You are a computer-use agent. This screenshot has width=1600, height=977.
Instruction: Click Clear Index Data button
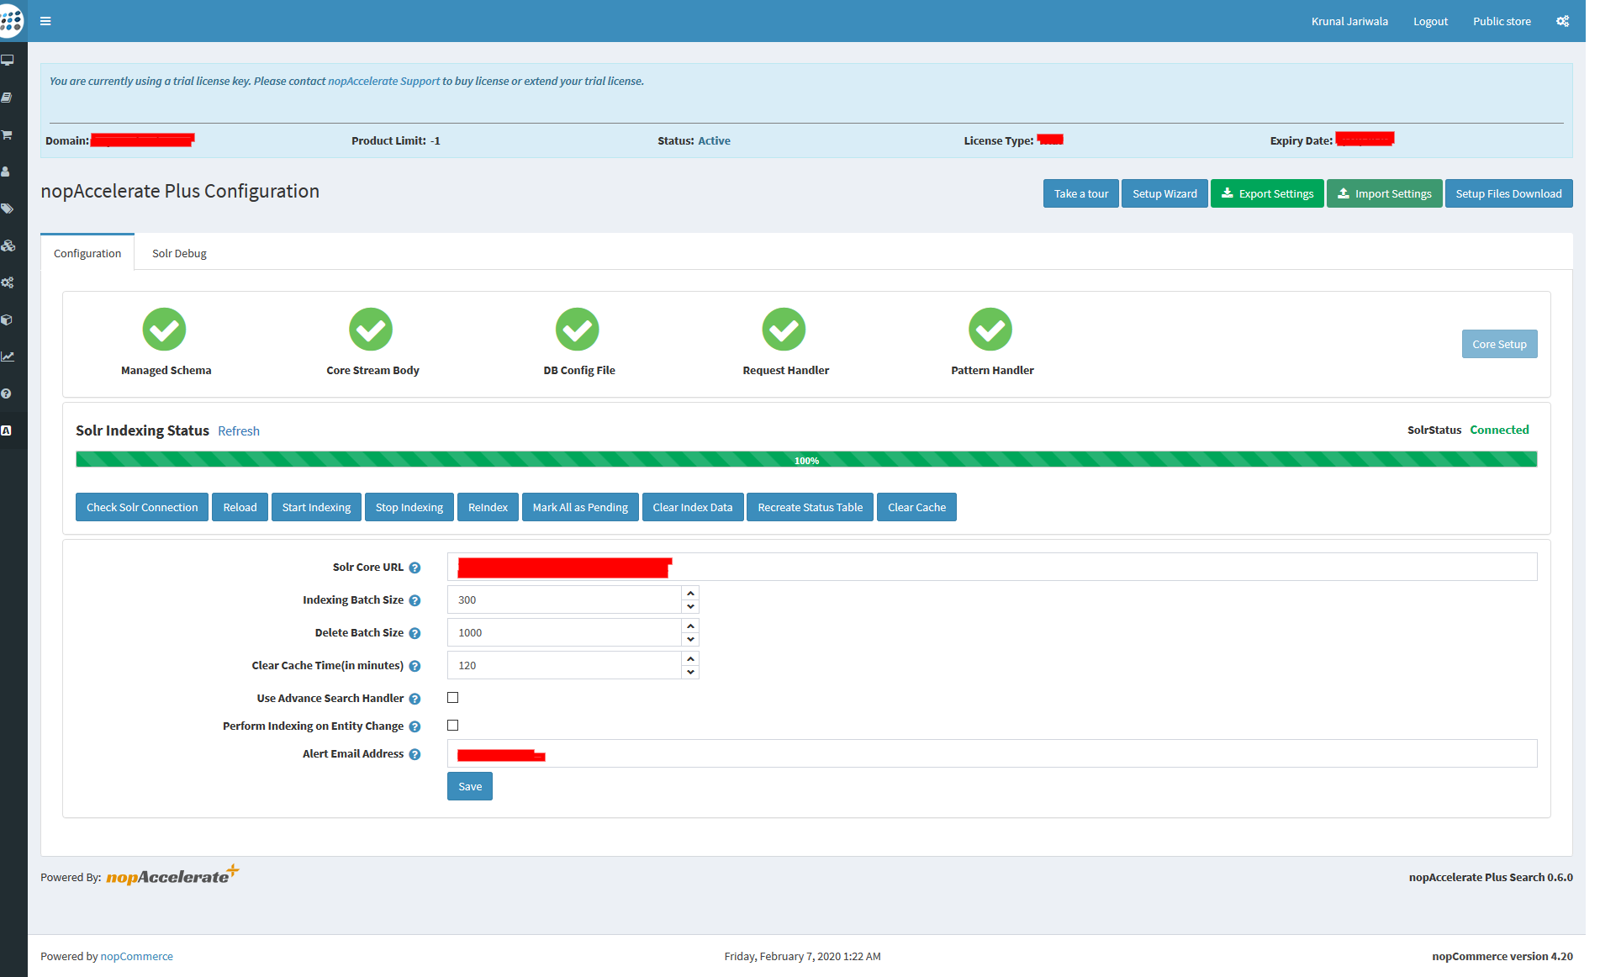[x=692, y=507]
